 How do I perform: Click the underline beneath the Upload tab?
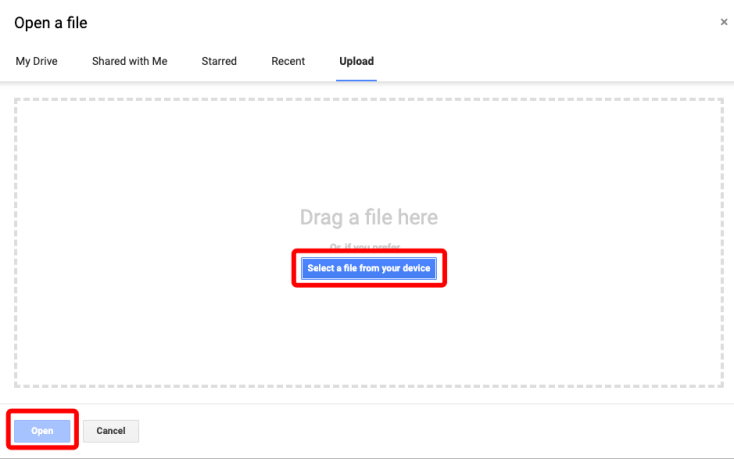click(356, 80)
